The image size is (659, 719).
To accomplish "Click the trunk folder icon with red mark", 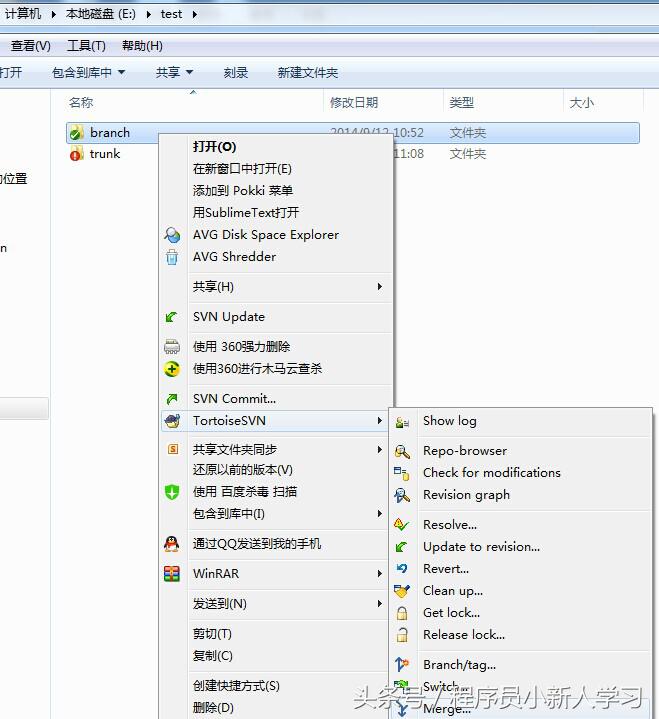I will tap(76, 154).
